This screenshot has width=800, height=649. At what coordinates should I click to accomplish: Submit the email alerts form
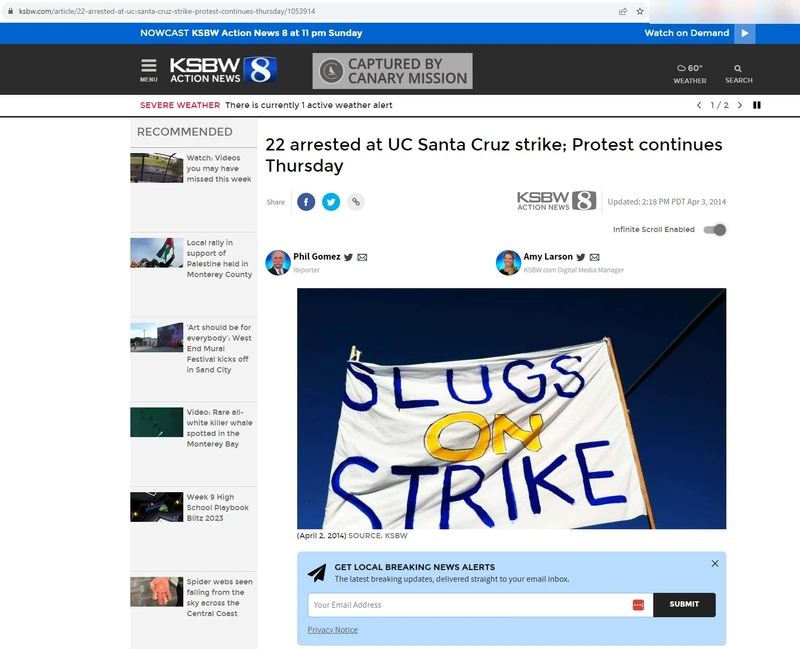point(684,604)
